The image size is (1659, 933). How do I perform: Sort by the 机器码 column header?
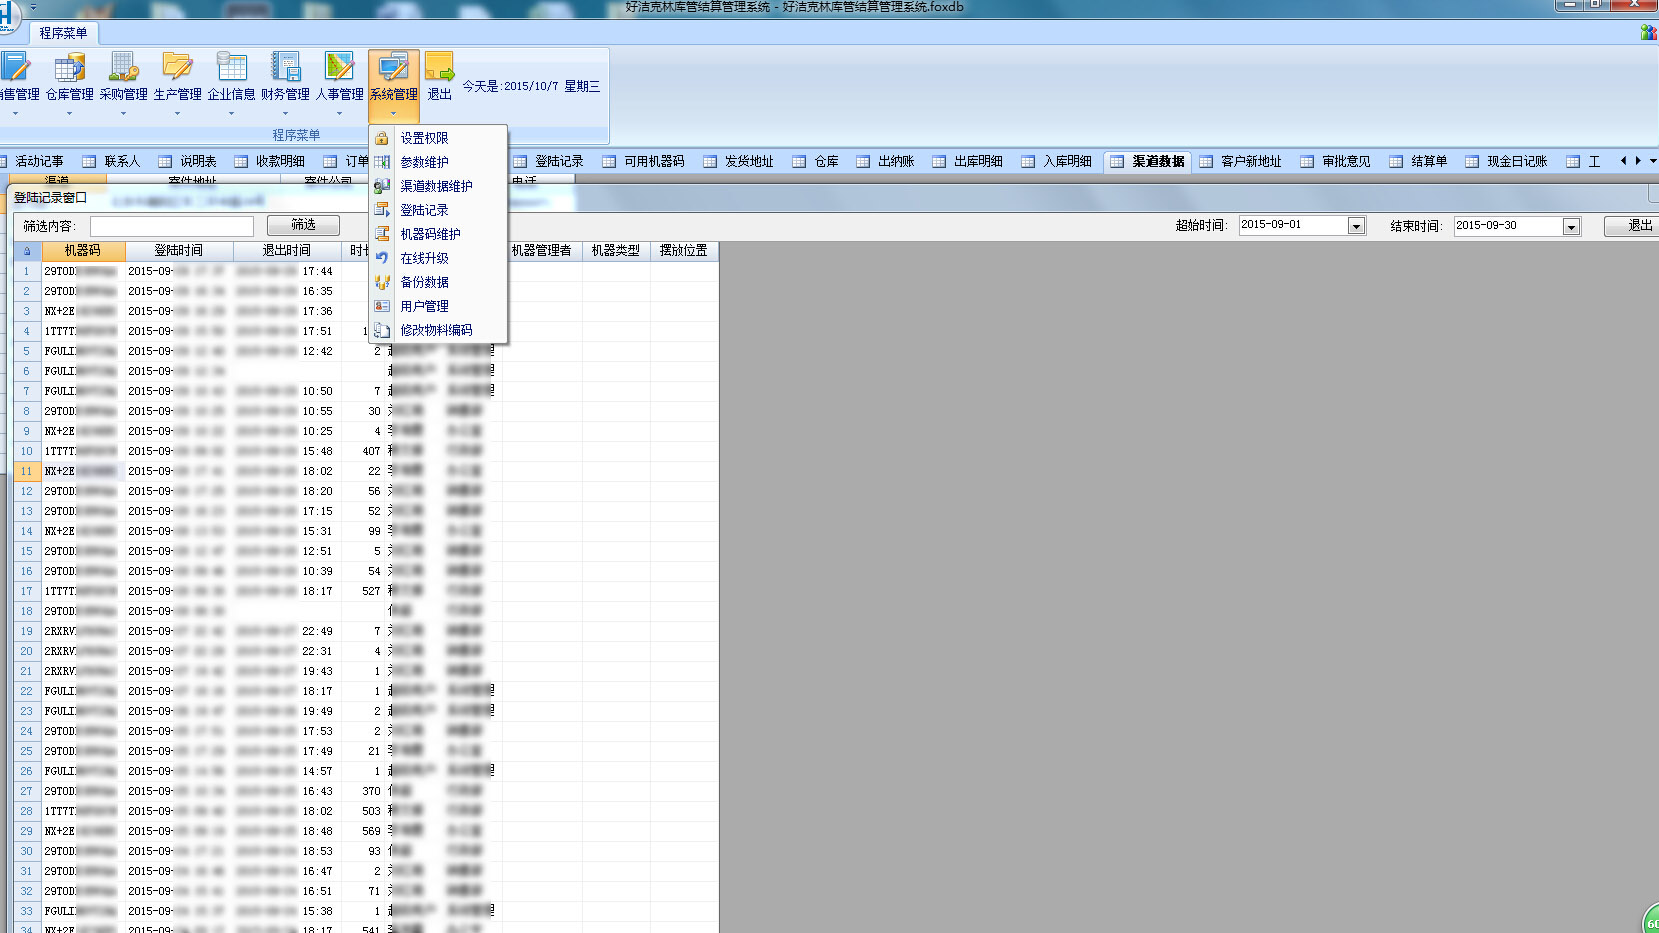point(82,251)
